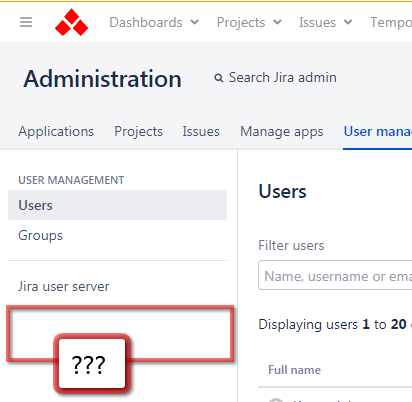This screenshot has width=412, height=402.
Task: Expand the Issues dropdown in top navigation
Action: 325,22
